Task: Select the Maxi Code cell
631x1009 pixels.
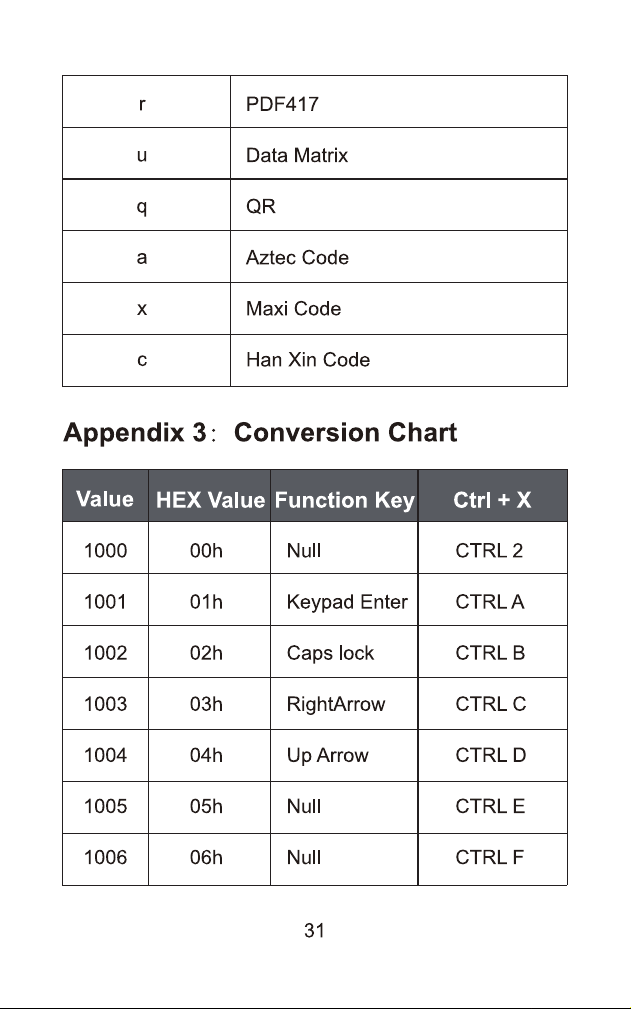Action: tap(399, 308)
